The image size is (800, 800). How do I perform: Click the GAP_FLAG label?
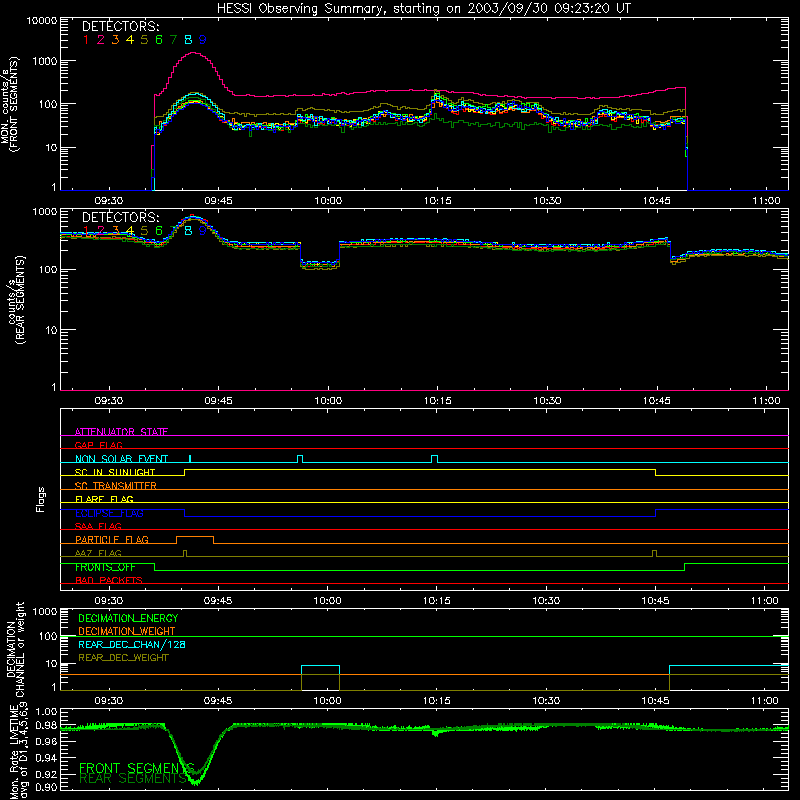98,445
